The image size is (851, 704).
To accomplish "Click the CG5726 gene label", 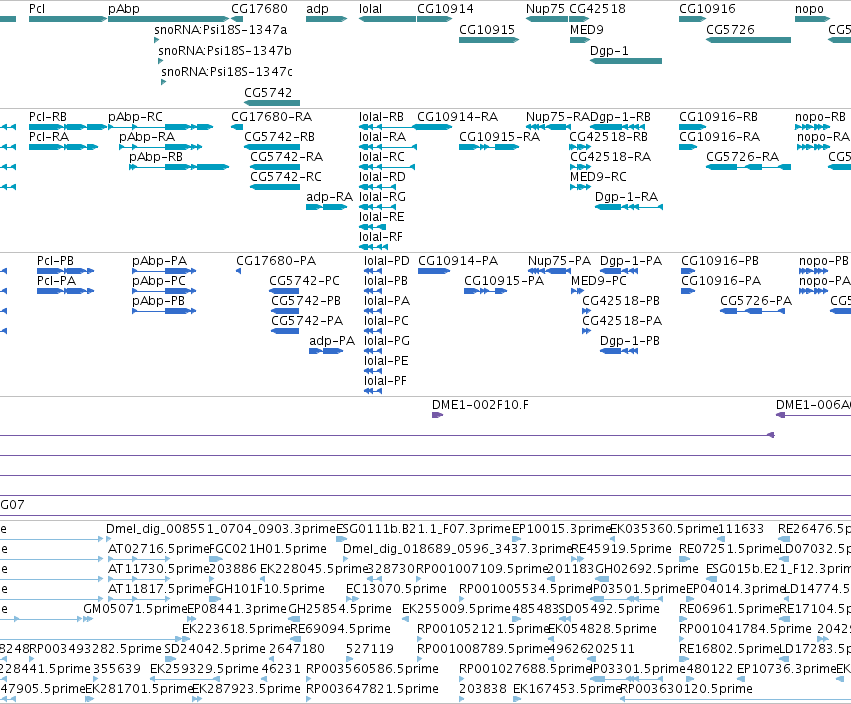I will pyautogui.click(x=730, y=29).
